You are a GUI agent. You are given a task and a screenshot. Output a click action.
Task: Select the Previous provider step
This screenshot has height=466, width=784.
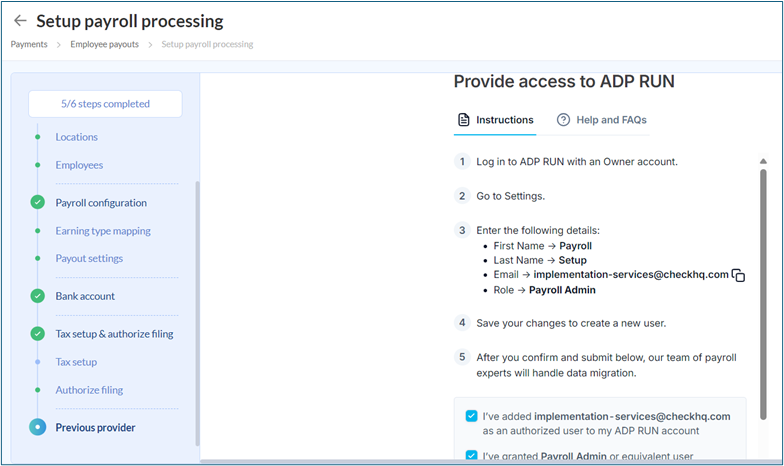pyautogui.click(x=95, y=428)
